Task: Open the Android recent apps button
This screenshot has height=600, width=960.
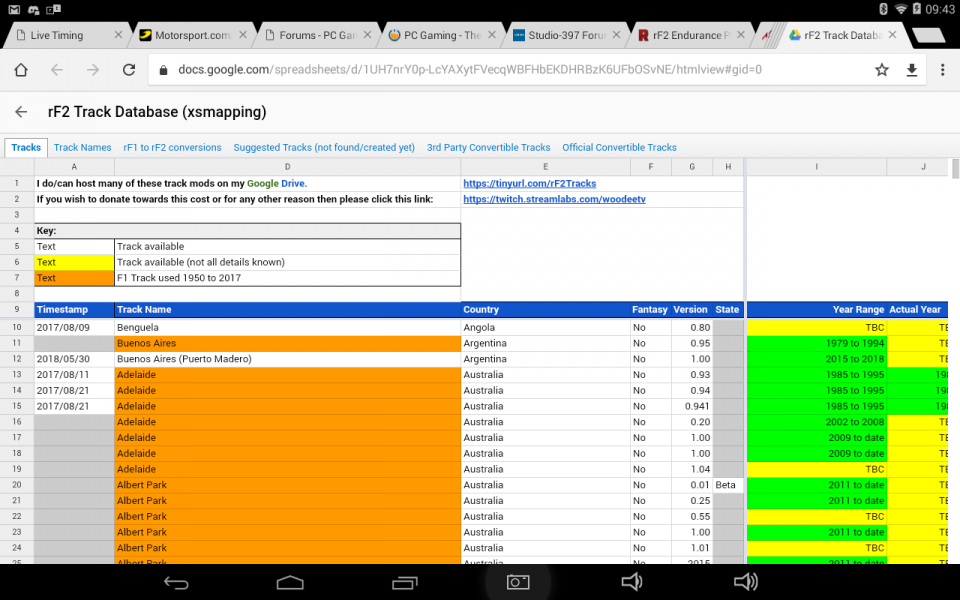Action: click(405, 583)
